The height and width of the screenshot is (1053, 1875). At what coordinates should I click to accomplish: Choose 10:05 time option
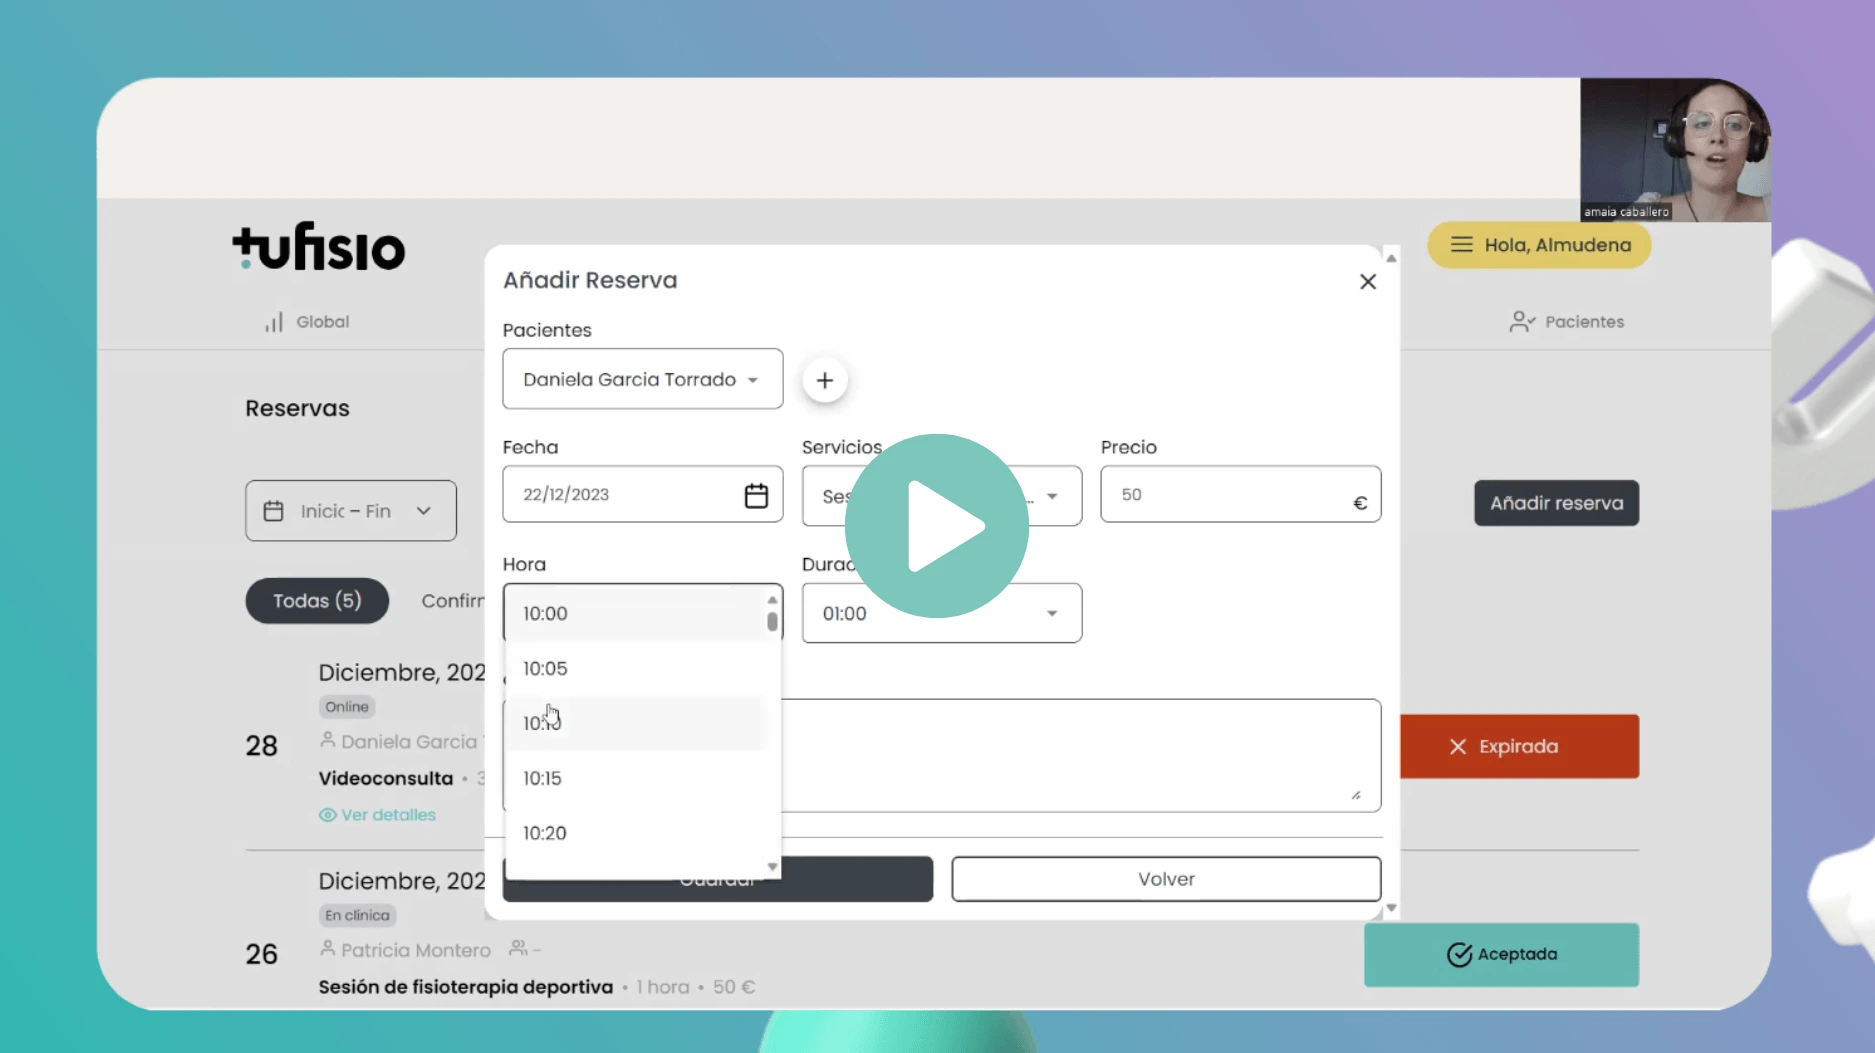click(635, 668)
